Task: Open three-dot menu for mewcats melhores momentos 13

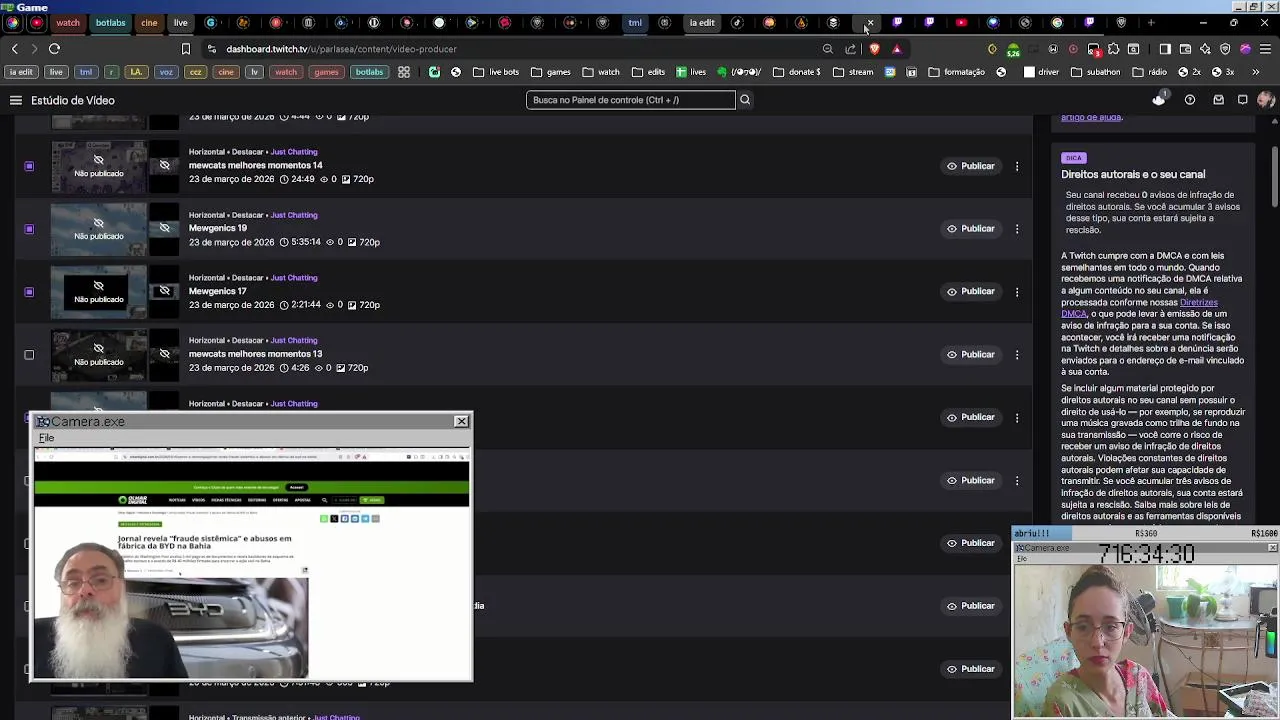Action: pos(1017,355)
